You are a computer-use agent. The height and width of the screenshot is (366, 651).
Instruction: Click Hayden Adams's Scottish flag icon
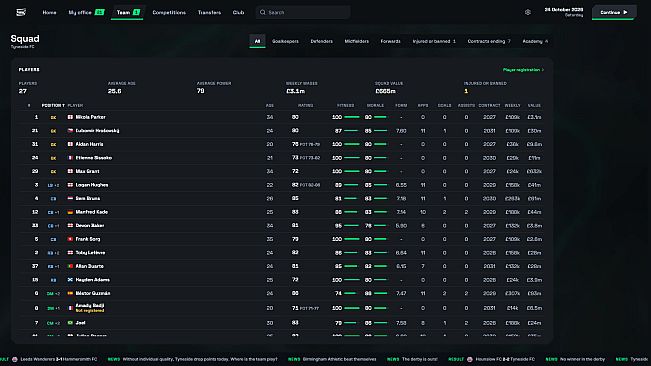(70, 280)
